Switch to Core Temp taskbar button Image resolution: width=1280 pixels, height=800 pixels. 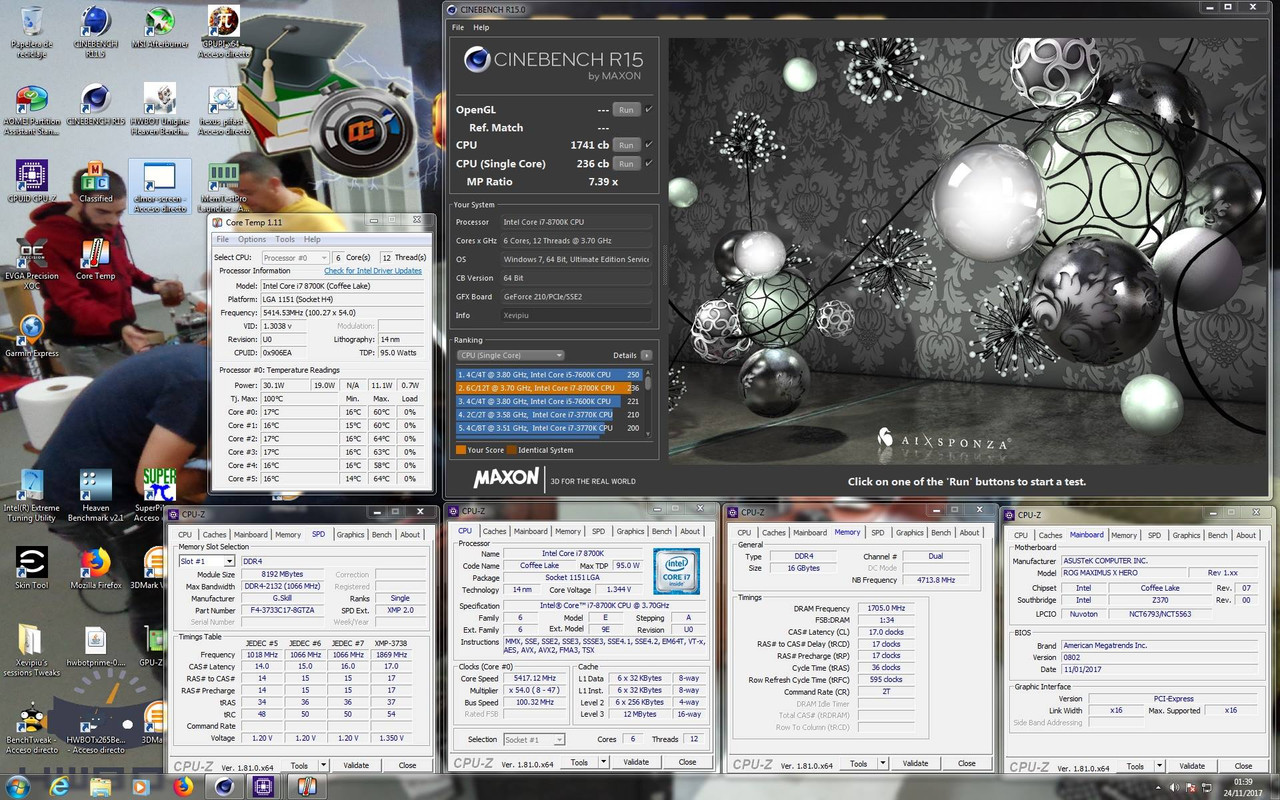[x=309, y=786]
